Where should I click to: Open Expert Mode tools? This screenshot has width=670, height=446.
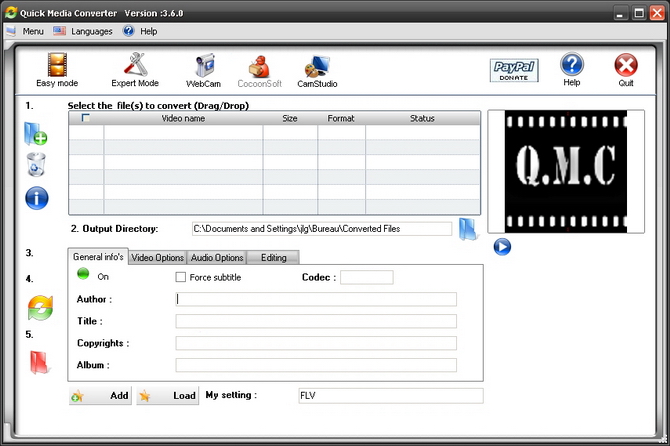[135, 70]
